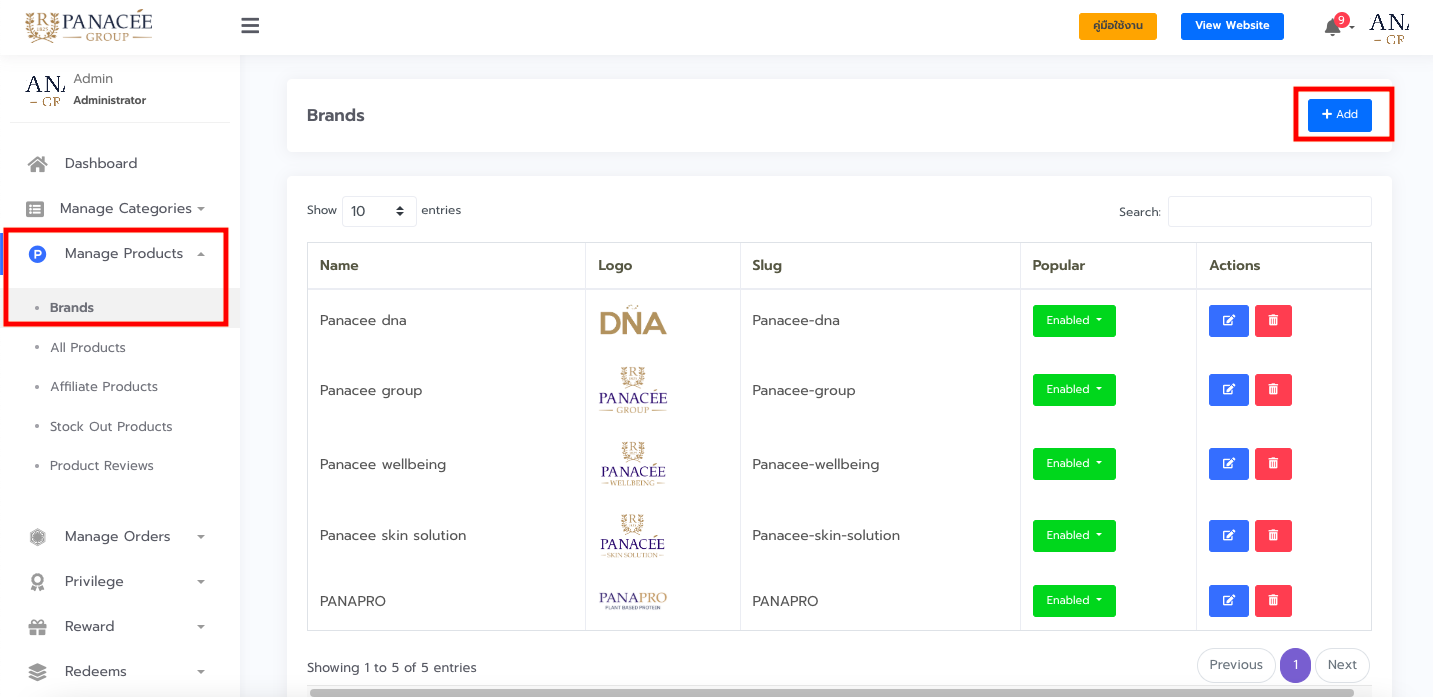Click the Manage Products circle P icon

coord(37,254)
